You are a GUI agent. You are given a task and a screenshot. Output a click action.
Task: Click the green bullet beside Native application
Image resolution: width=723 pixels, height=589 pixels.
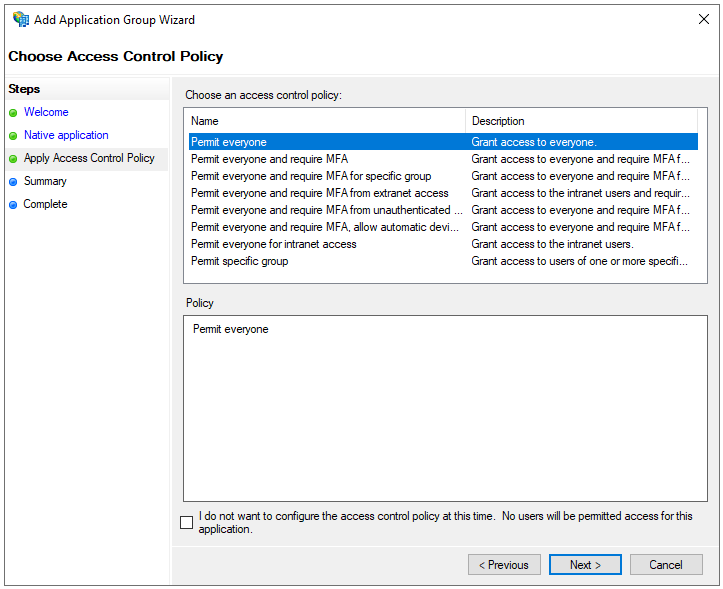[x=13, y=136]
